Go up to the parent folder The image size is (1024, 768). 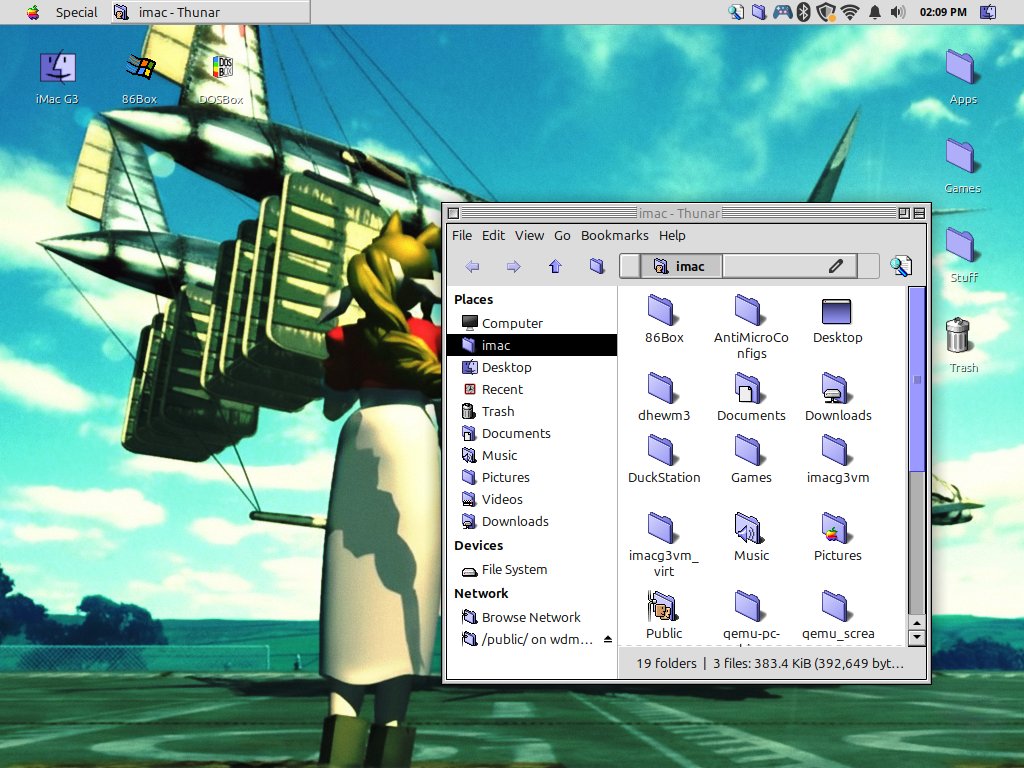pyautogui.click(x=555, y=266)
